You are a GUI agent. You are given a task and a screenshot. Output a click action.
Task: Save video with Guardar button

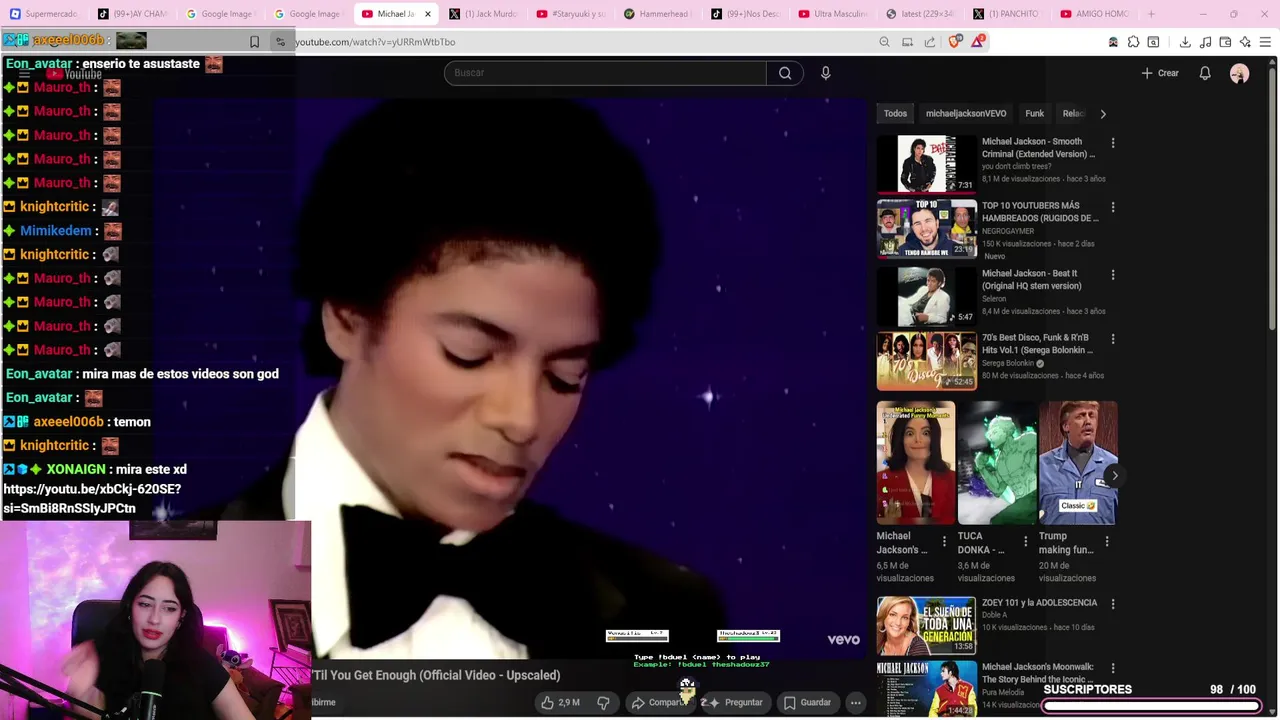tap(807, 702)
